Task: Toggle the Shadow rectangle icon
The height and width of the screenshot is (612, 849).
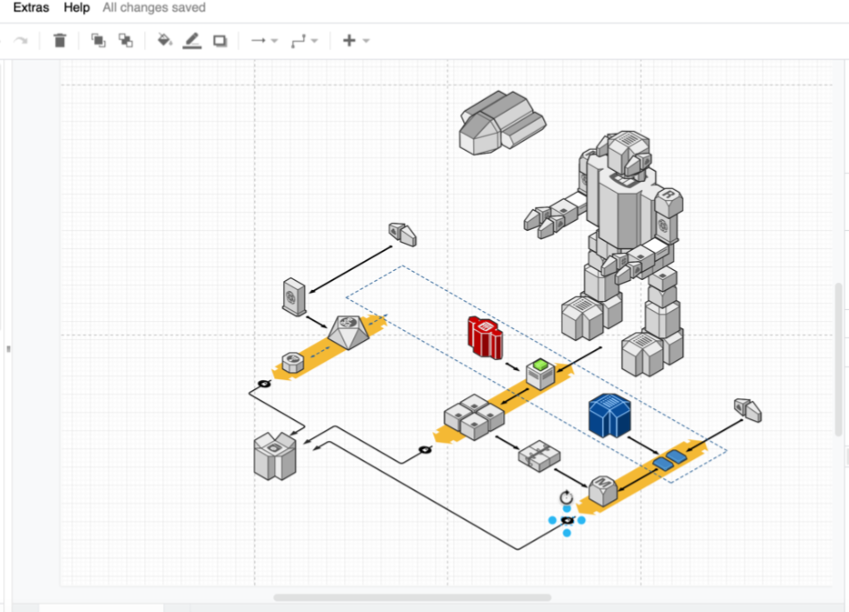Action: [x=220, y=41]
